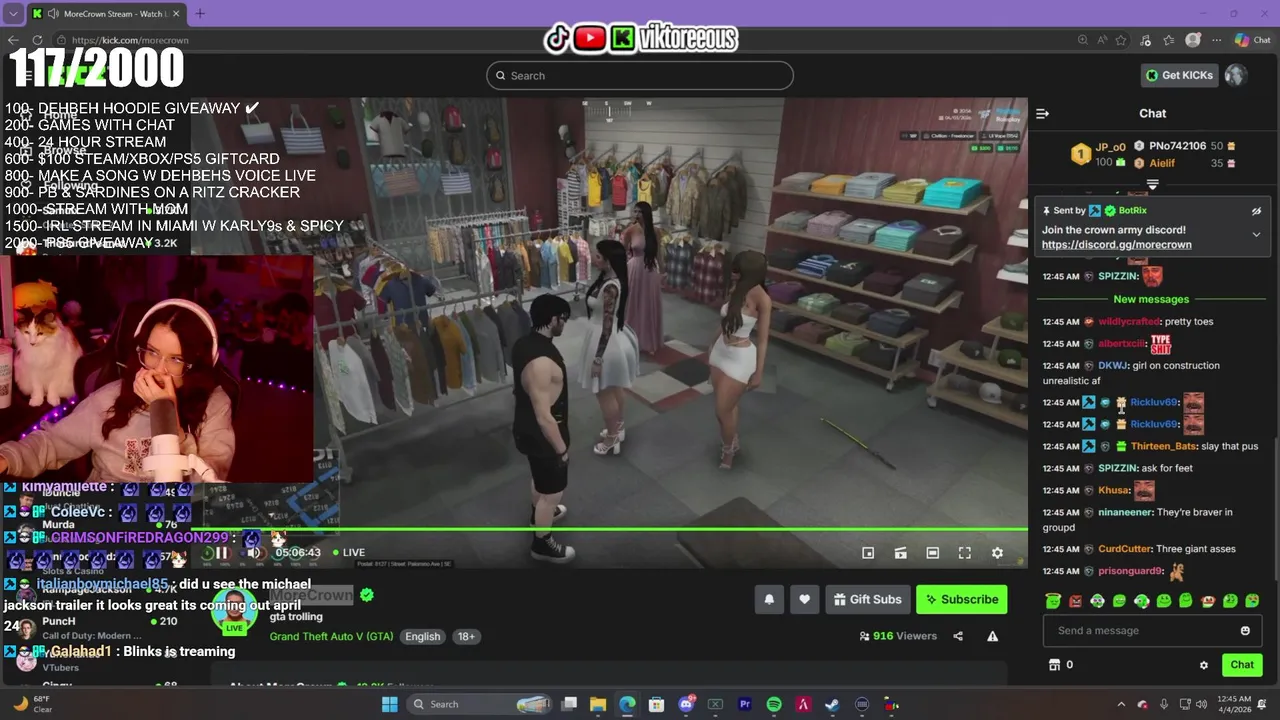Open Steam from the taskbar

point(832,704)
